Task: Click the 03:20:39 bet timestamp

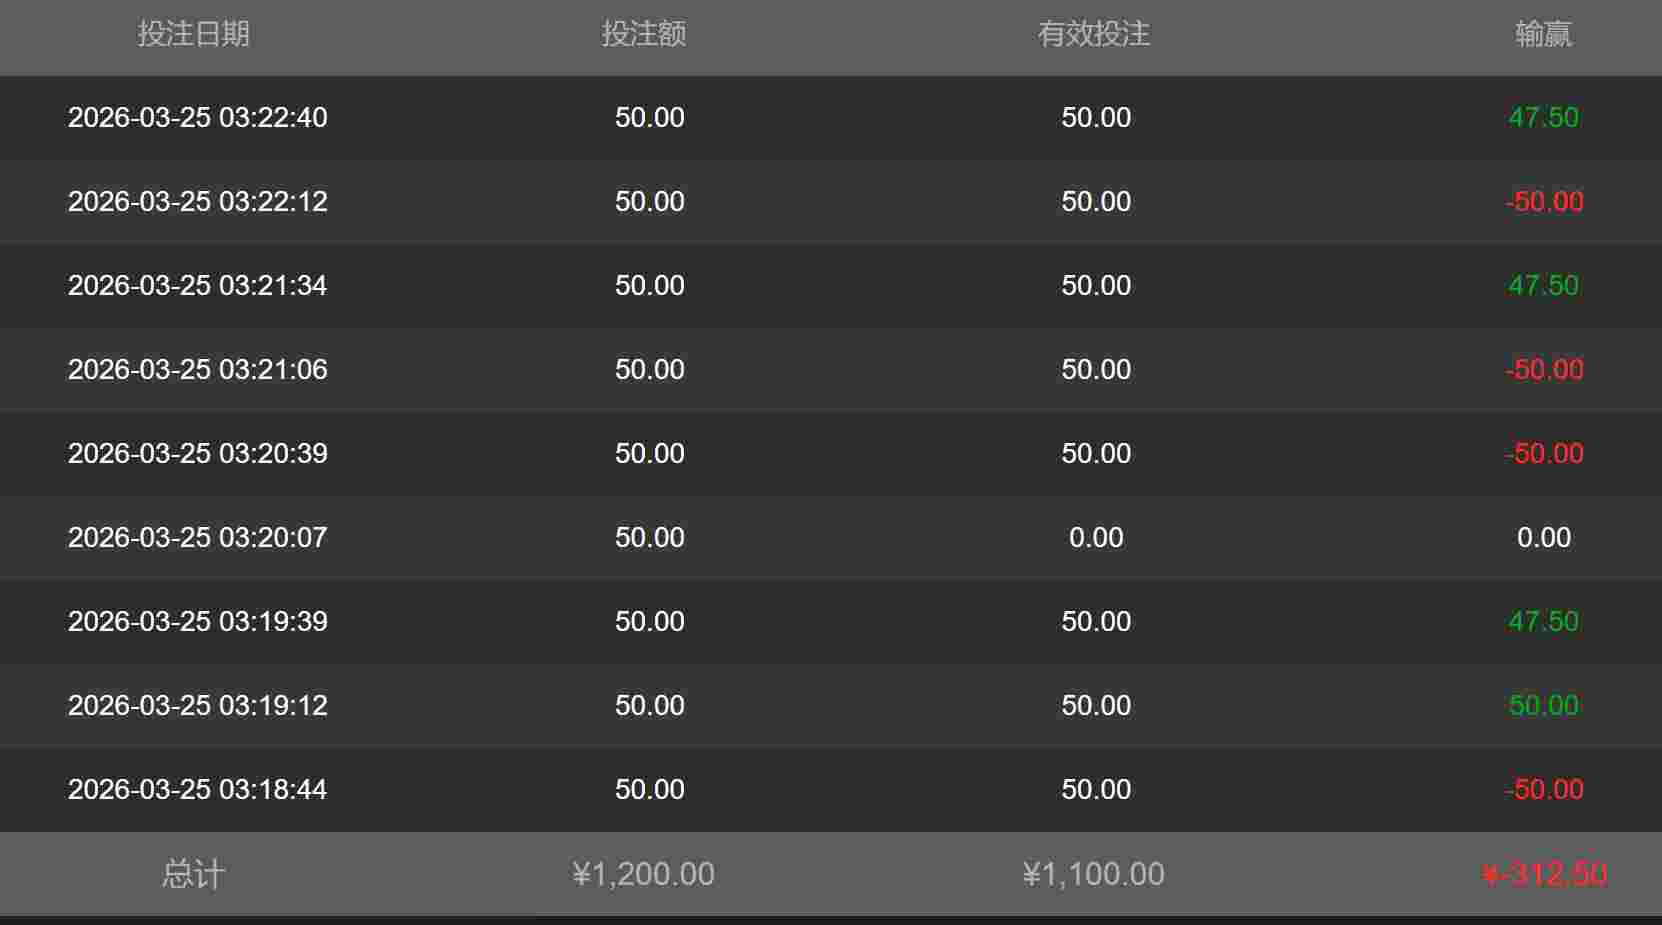Action: [x=197, y=453]
